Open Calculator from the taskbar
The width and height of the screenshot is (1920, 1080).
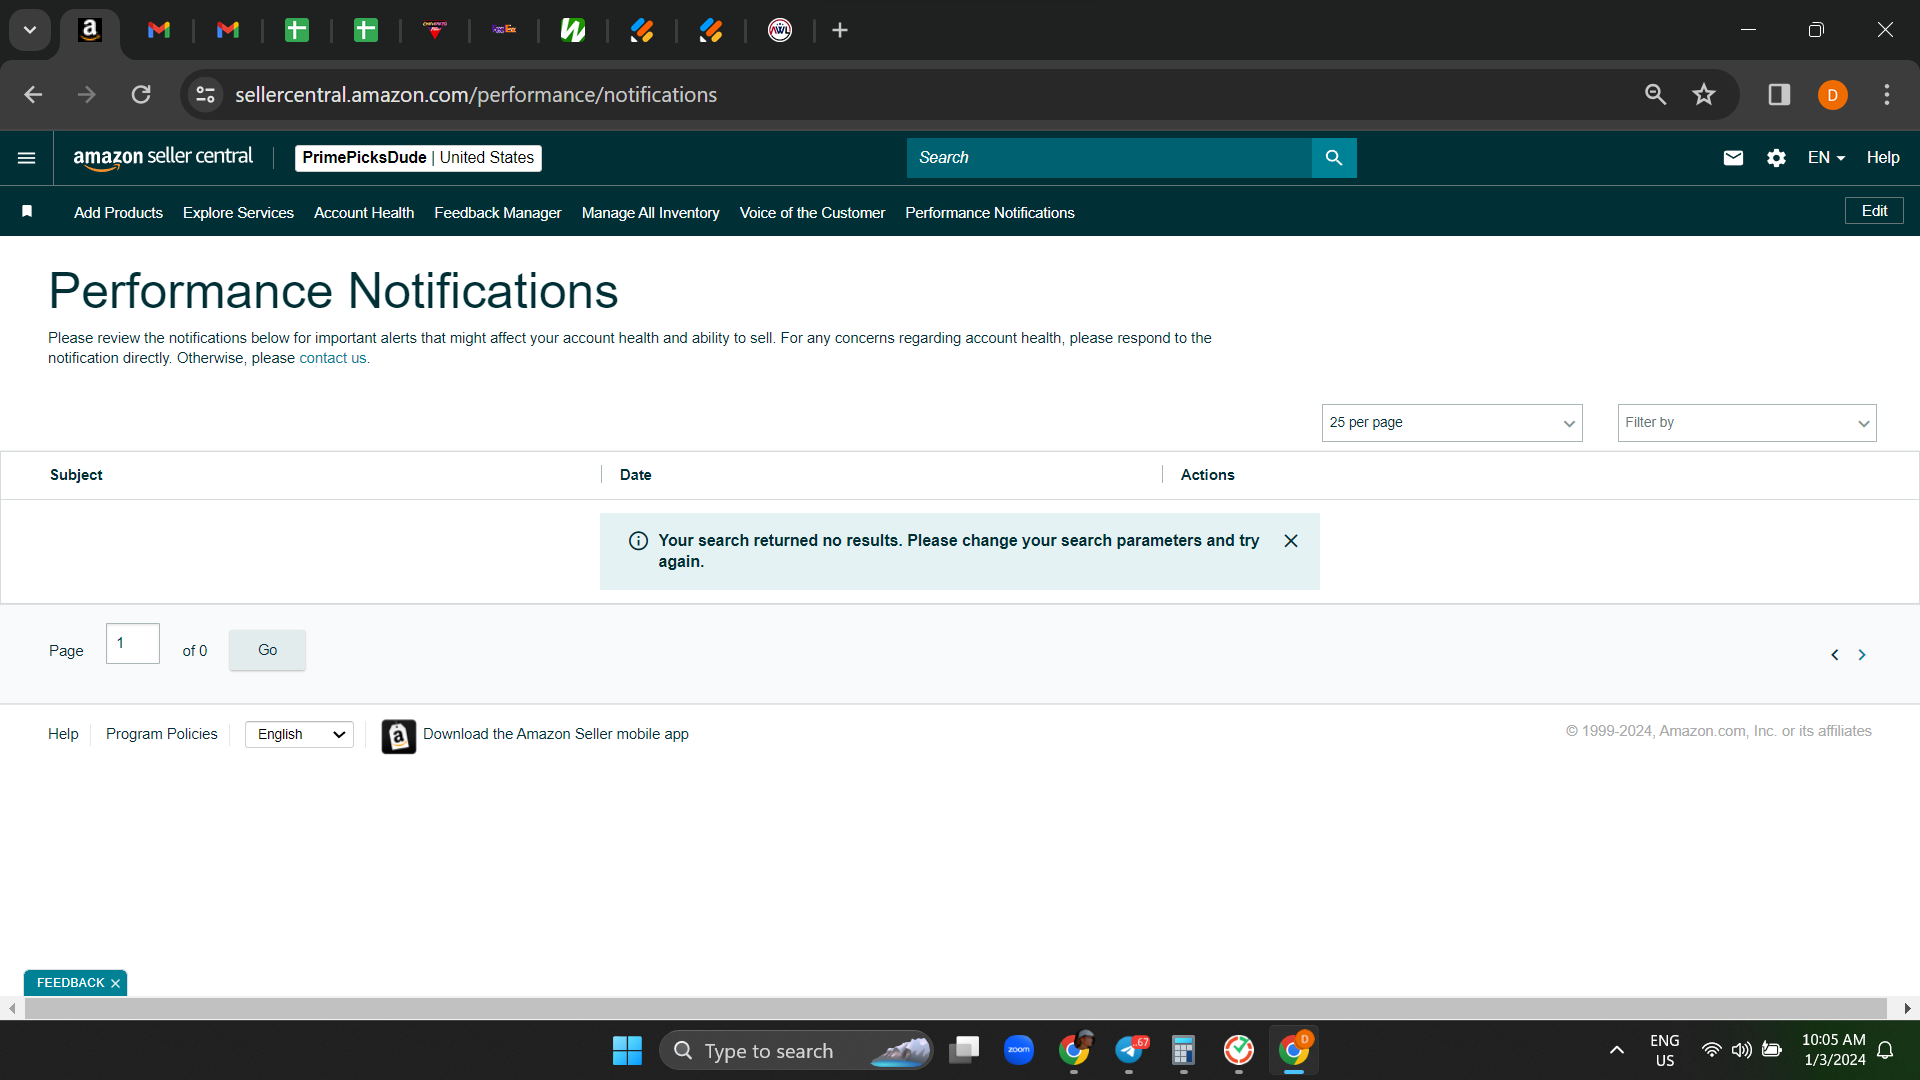tap(1184, 1051)
